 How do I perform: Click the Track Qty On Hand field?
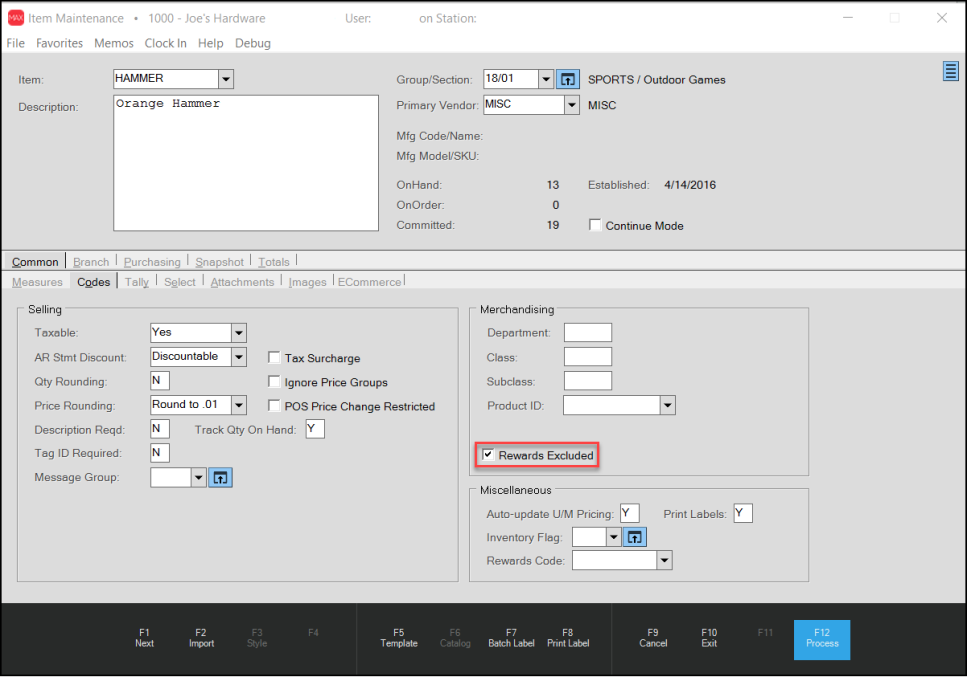click(x=315, y=429)
